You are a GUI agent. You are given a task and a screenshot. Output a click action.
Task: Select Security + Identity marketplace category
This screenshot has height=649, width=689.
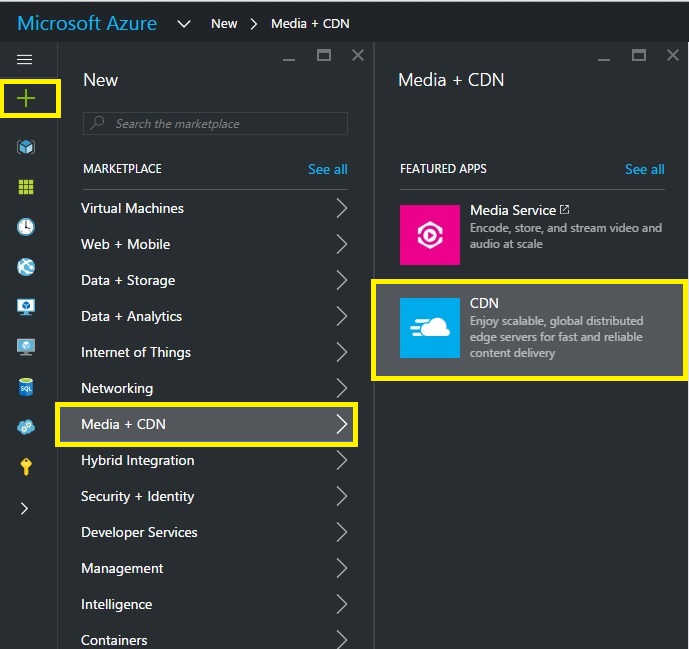(138, 496)
